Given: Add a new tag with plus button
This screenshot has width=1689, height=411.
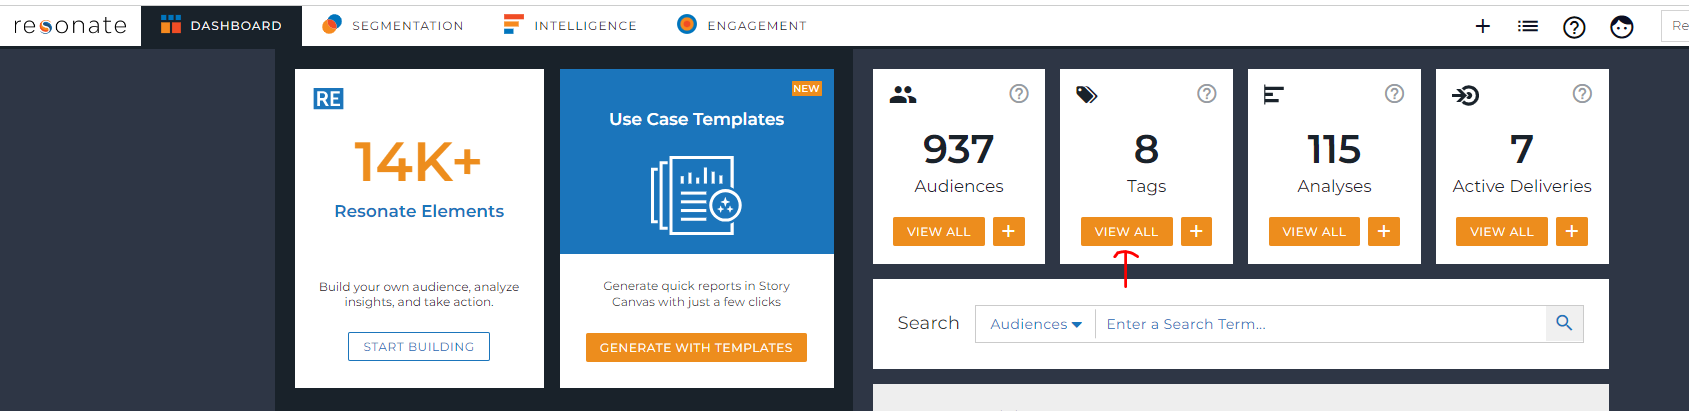Looking at the screenshot, I should [x=1196, y=231].
